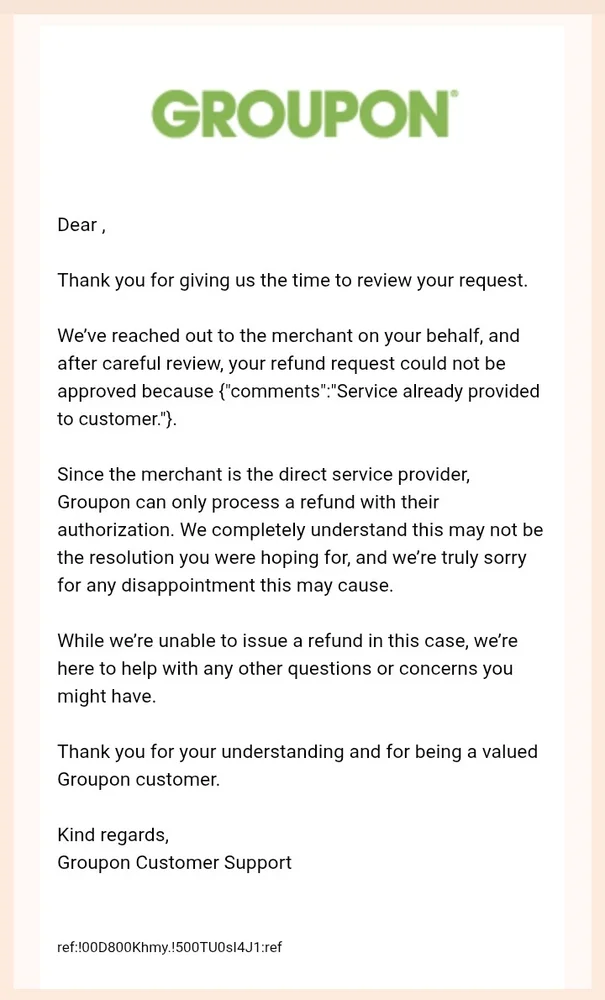Click the "to customer."}" line ending
Screen dimensions: 605x1000
coord(117,419)
